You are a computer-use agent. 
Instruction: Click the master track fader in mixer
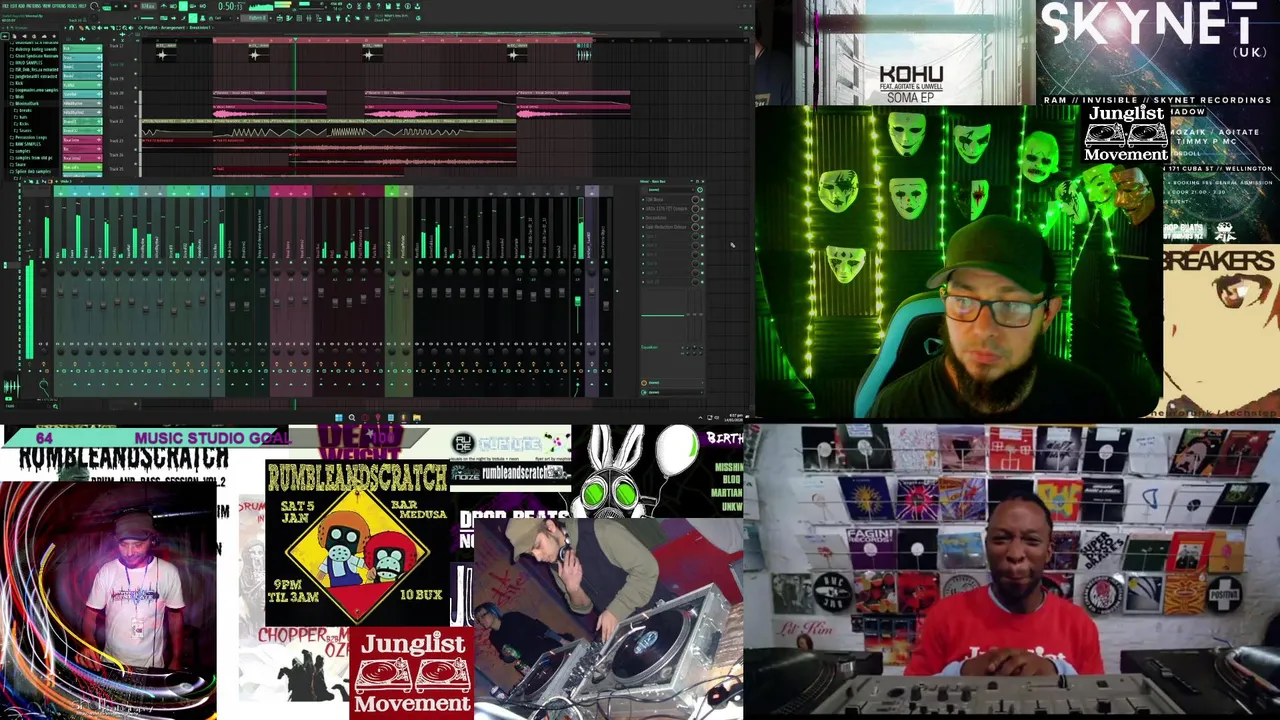click(x=44, y=292)
